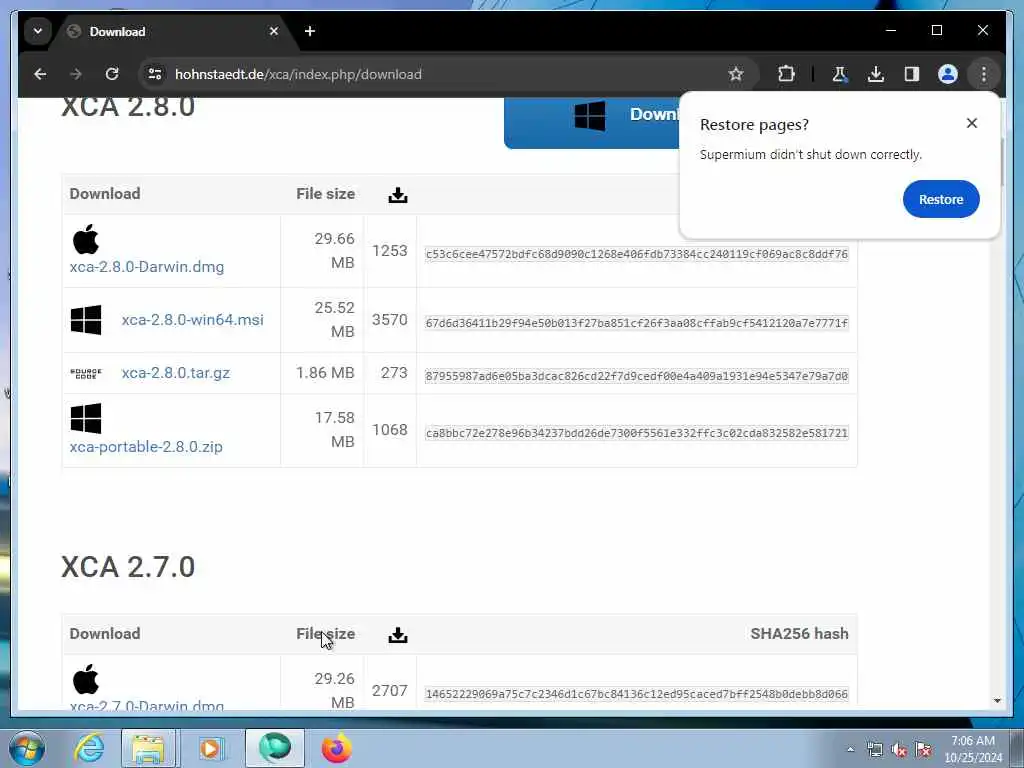The width and height of the screenshot is (1024, 768).
Task: Click Windows logo above xca-portable-2.8.0.zip
Action: pyautogui.click(x=86, y=419)
